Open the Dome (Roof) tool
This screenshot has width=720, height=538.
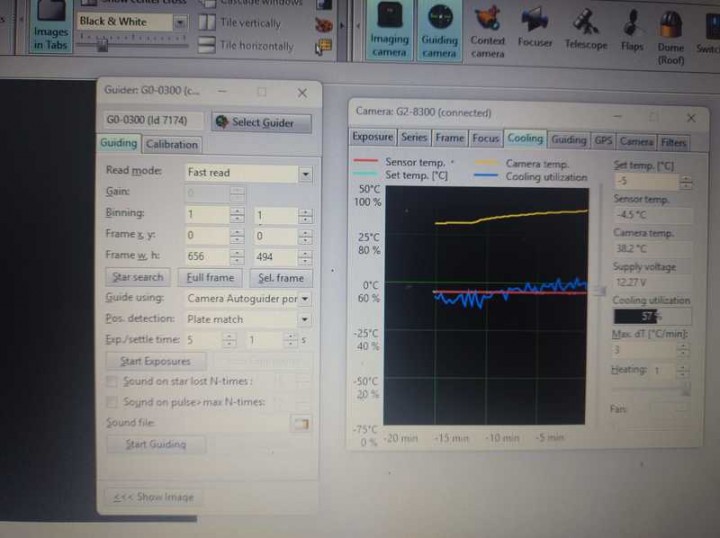tap(671, 38)
